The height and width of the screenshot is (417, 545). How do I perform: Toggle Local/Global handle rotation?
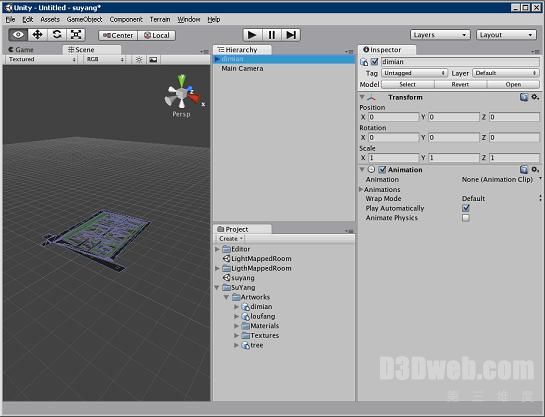coord(157,35)
